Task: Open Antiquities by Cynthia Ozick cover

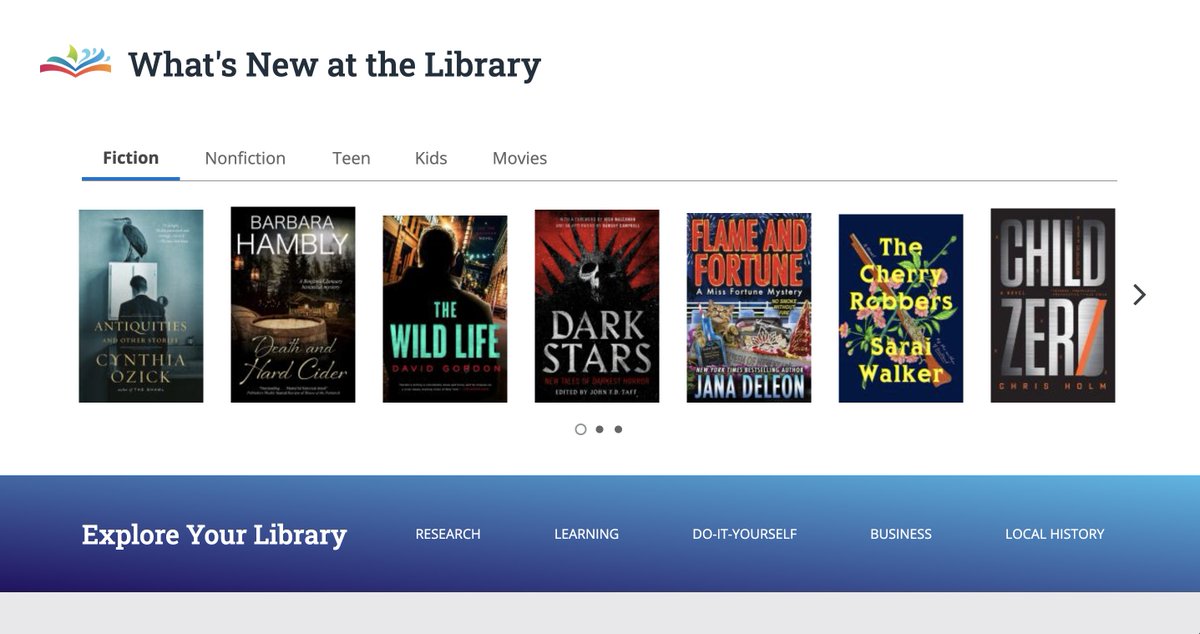Action: [141, 306]
